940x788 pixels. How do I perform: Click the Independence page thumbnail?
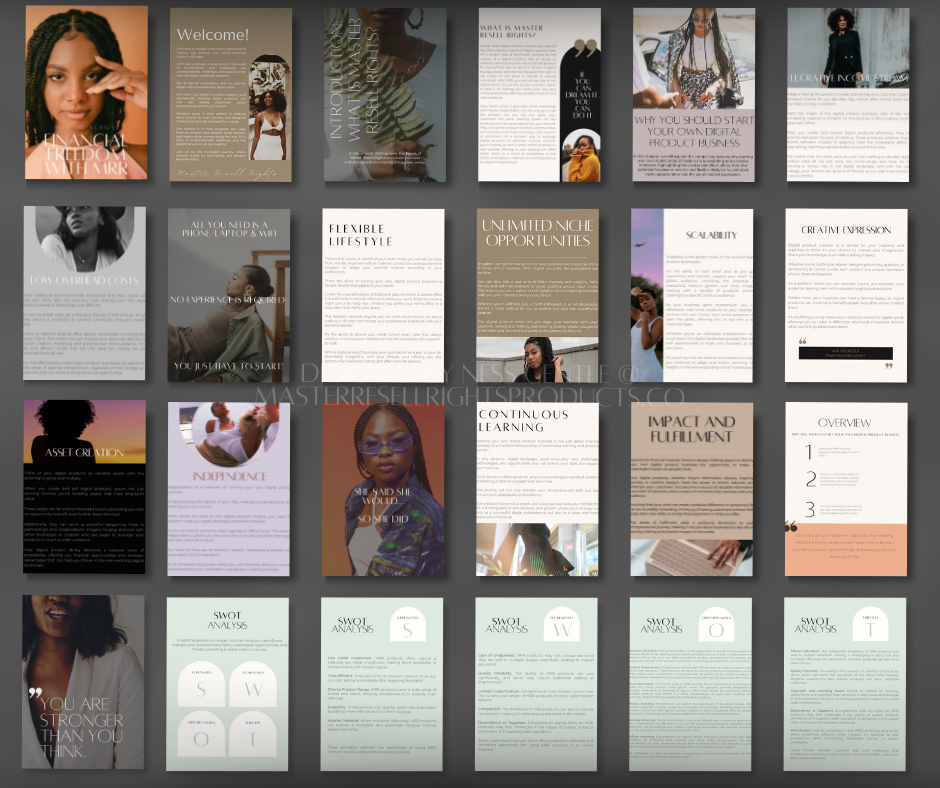(x=230, y=487)
